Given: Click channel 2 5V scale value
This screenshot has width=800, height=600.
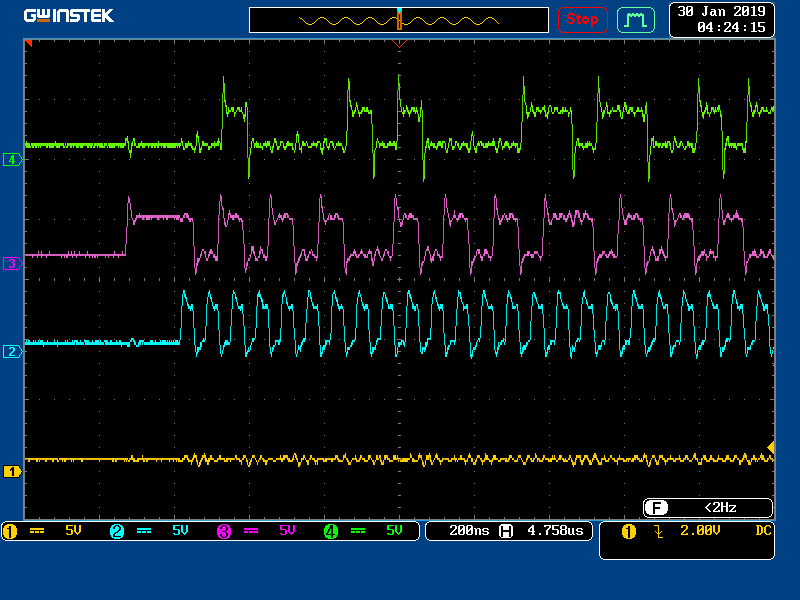Looking at the screenshot, I should pos(181,531).
